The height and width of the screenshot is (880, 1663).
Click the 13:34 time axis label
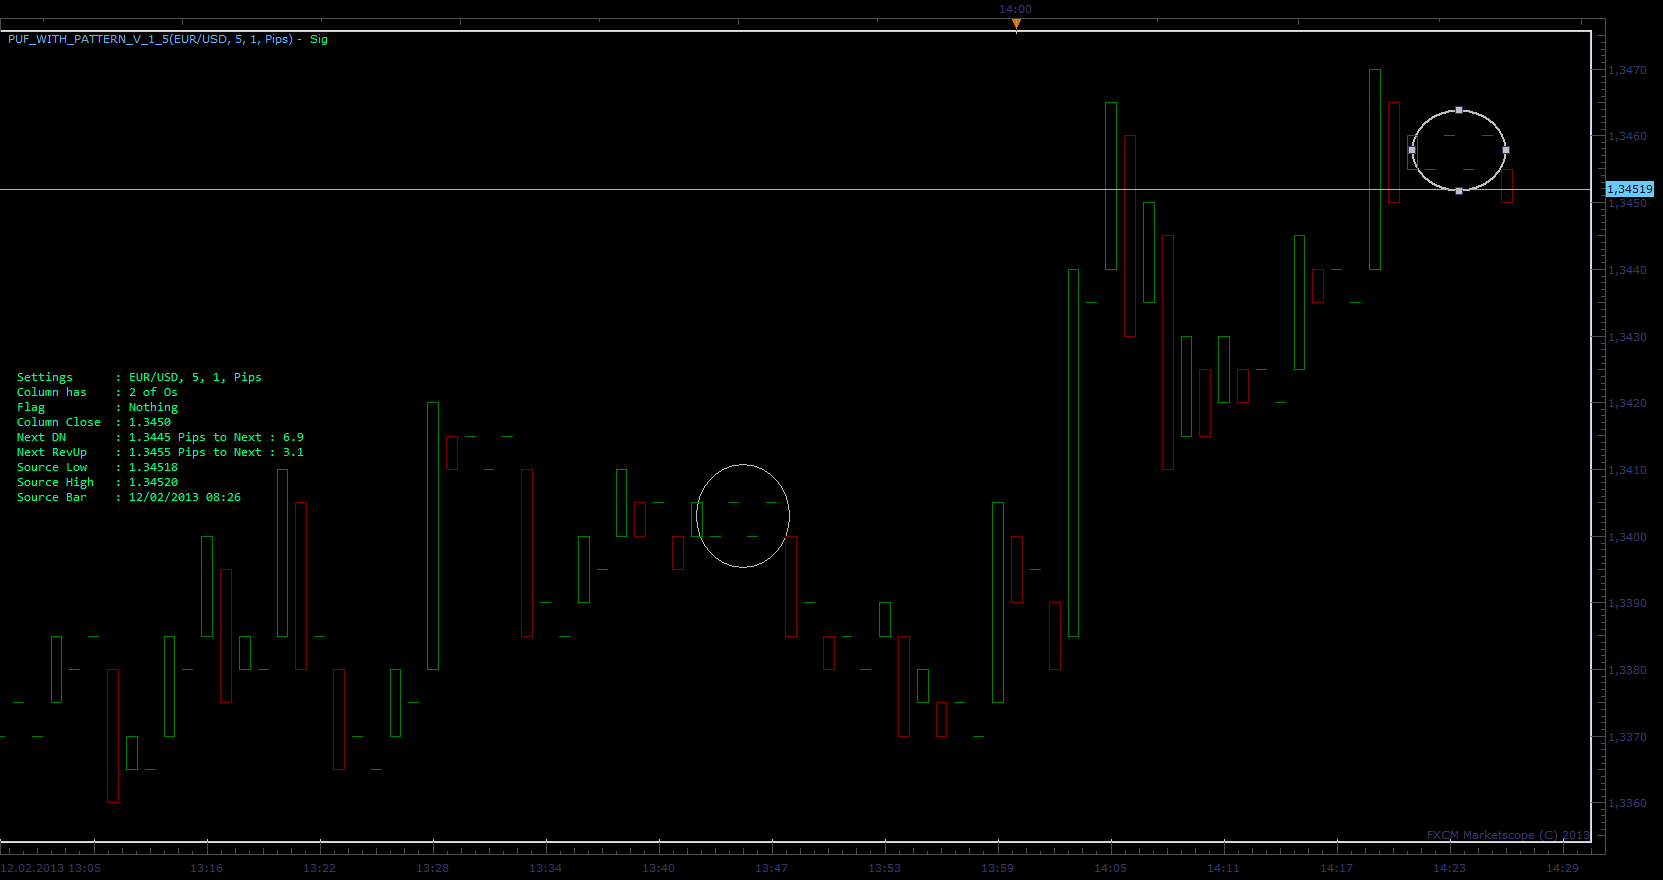click(546, 868)
